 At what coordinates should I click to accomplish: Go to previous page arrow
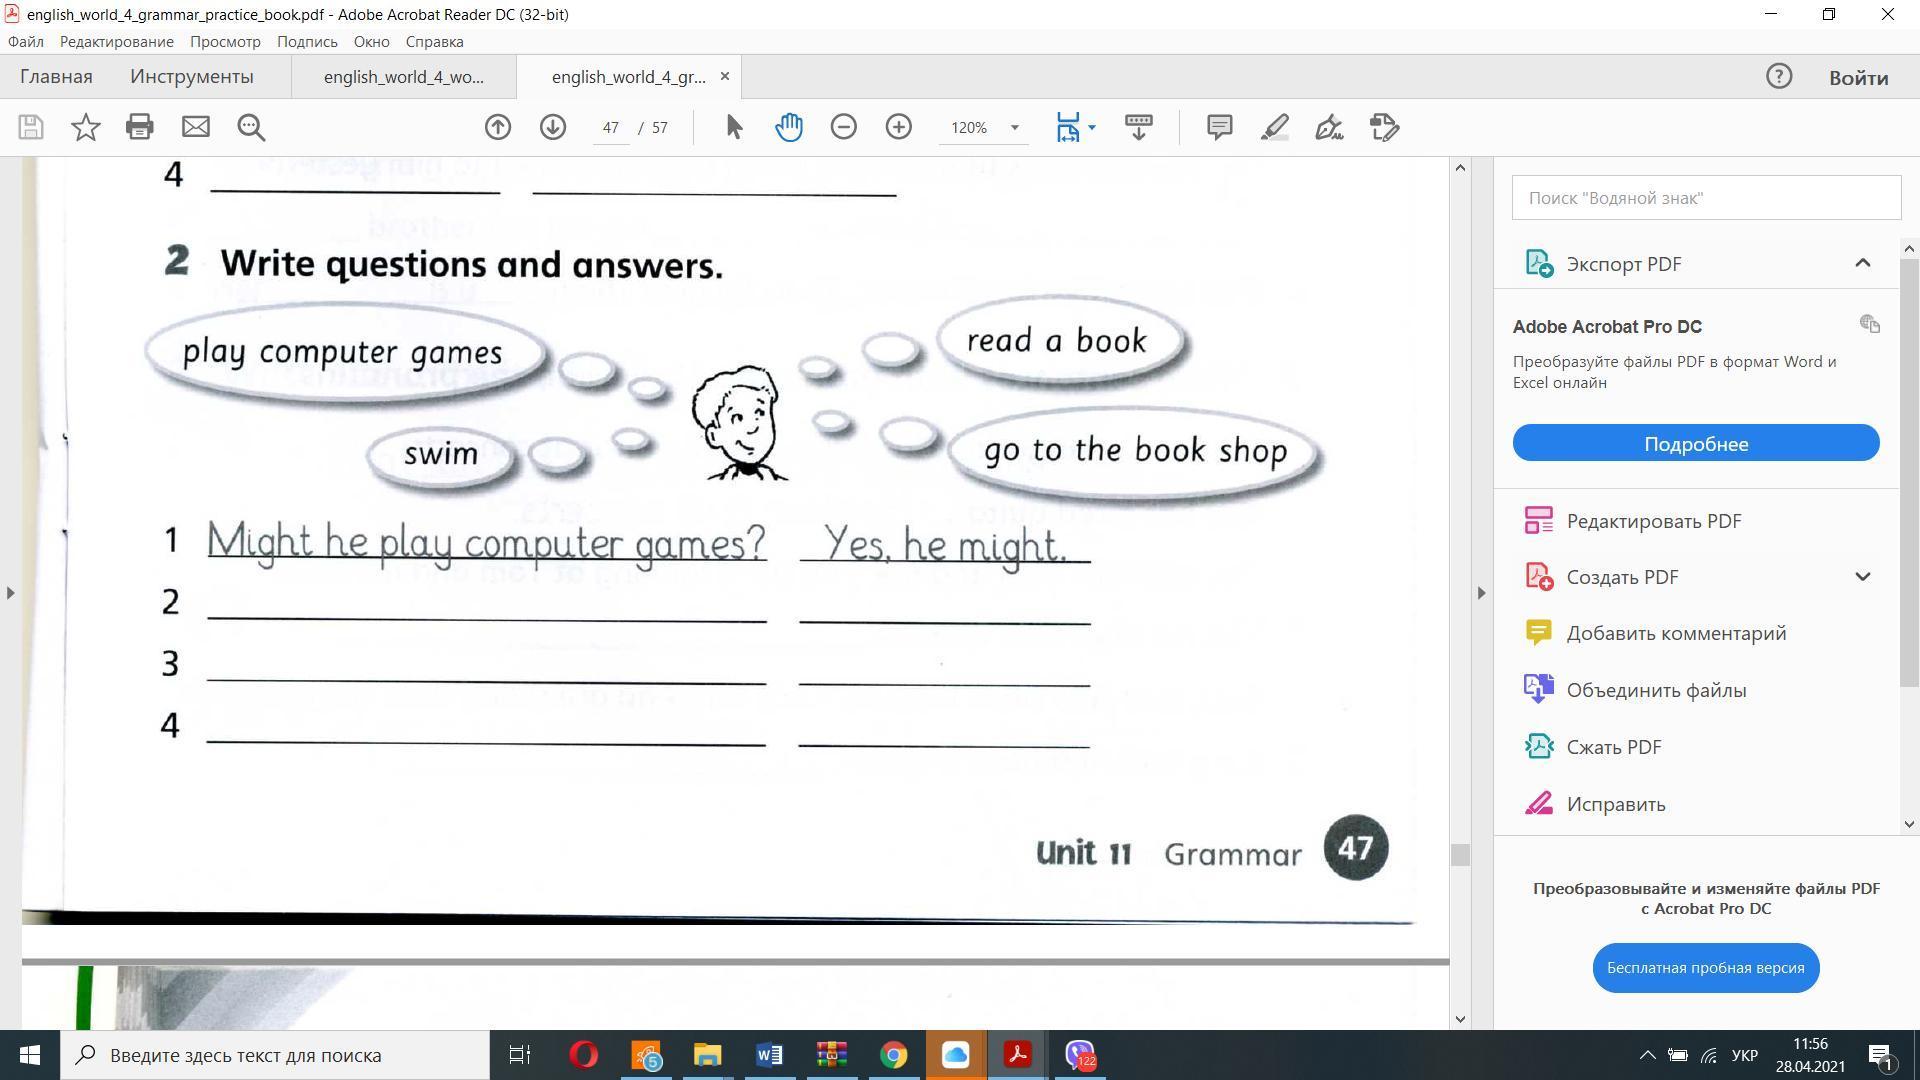(498, 127)
